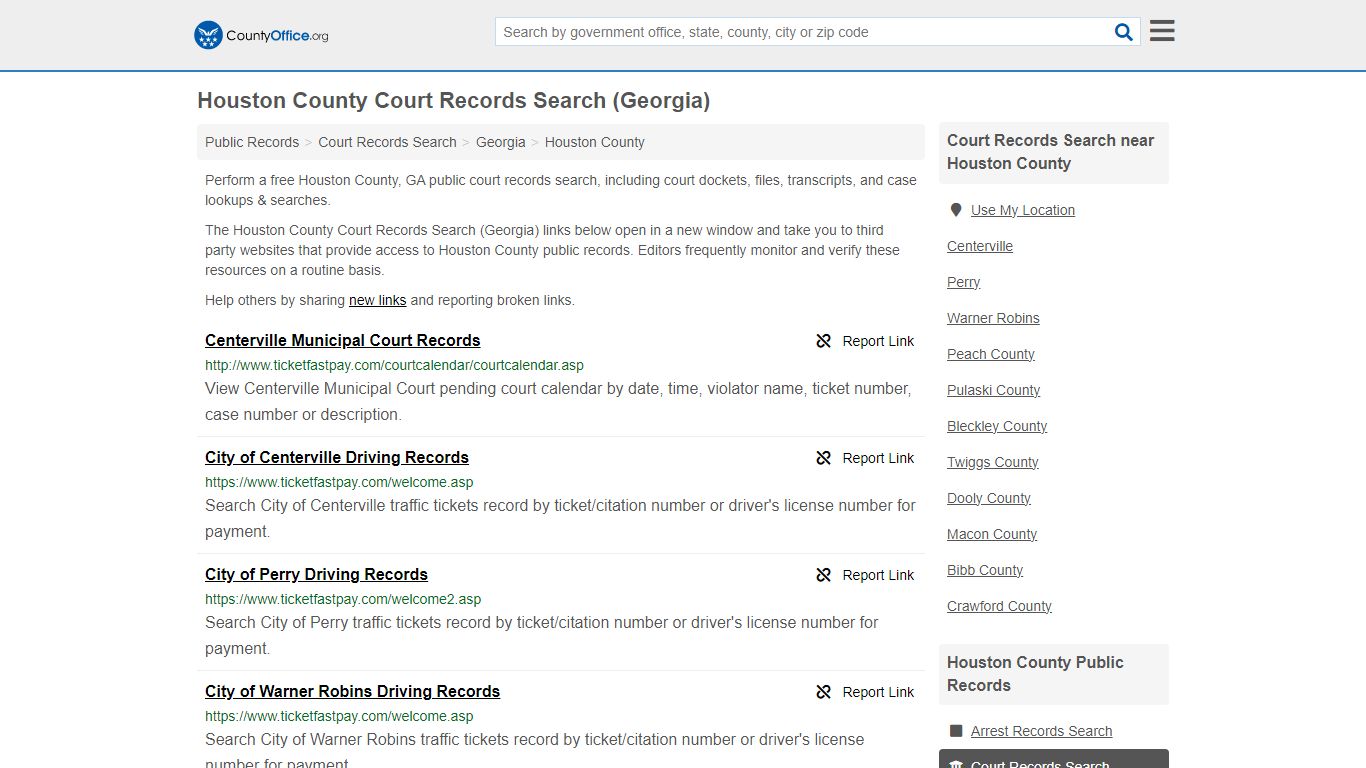Open Peach County link
This screenshot has width=1366, height=768.
pos(991,354)
